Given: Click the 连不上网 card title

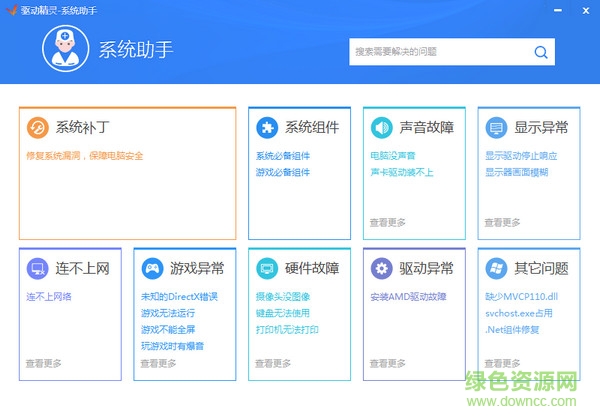Looking at the screenshot, I should coord(83,268).
